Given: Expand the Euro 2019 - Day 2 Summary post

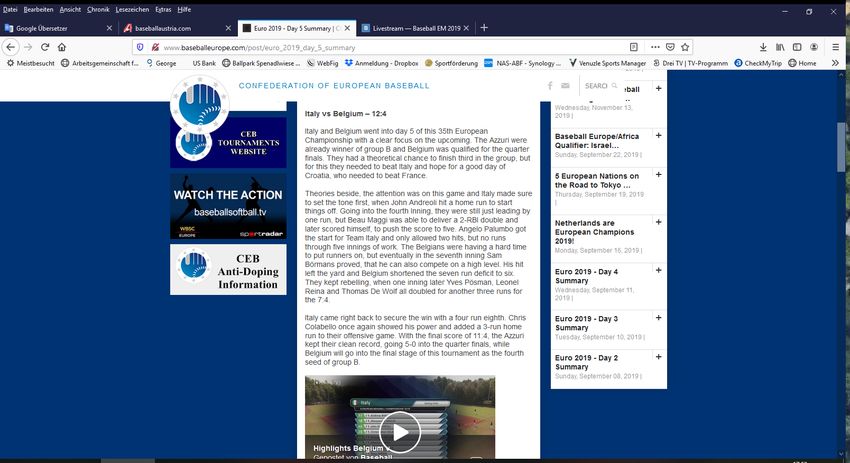Looking at the screenshot, I should click(x=658, y=357).
